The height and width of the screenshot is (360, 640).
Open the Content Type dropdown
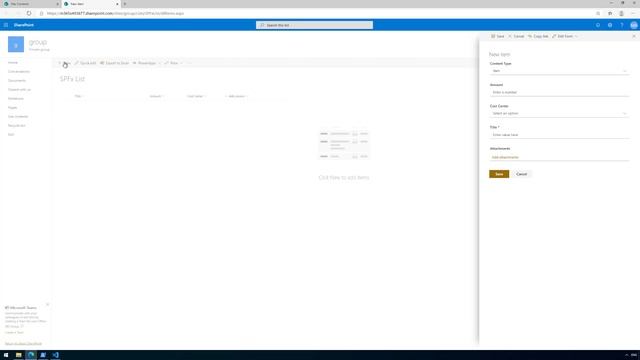coord(559,71)
